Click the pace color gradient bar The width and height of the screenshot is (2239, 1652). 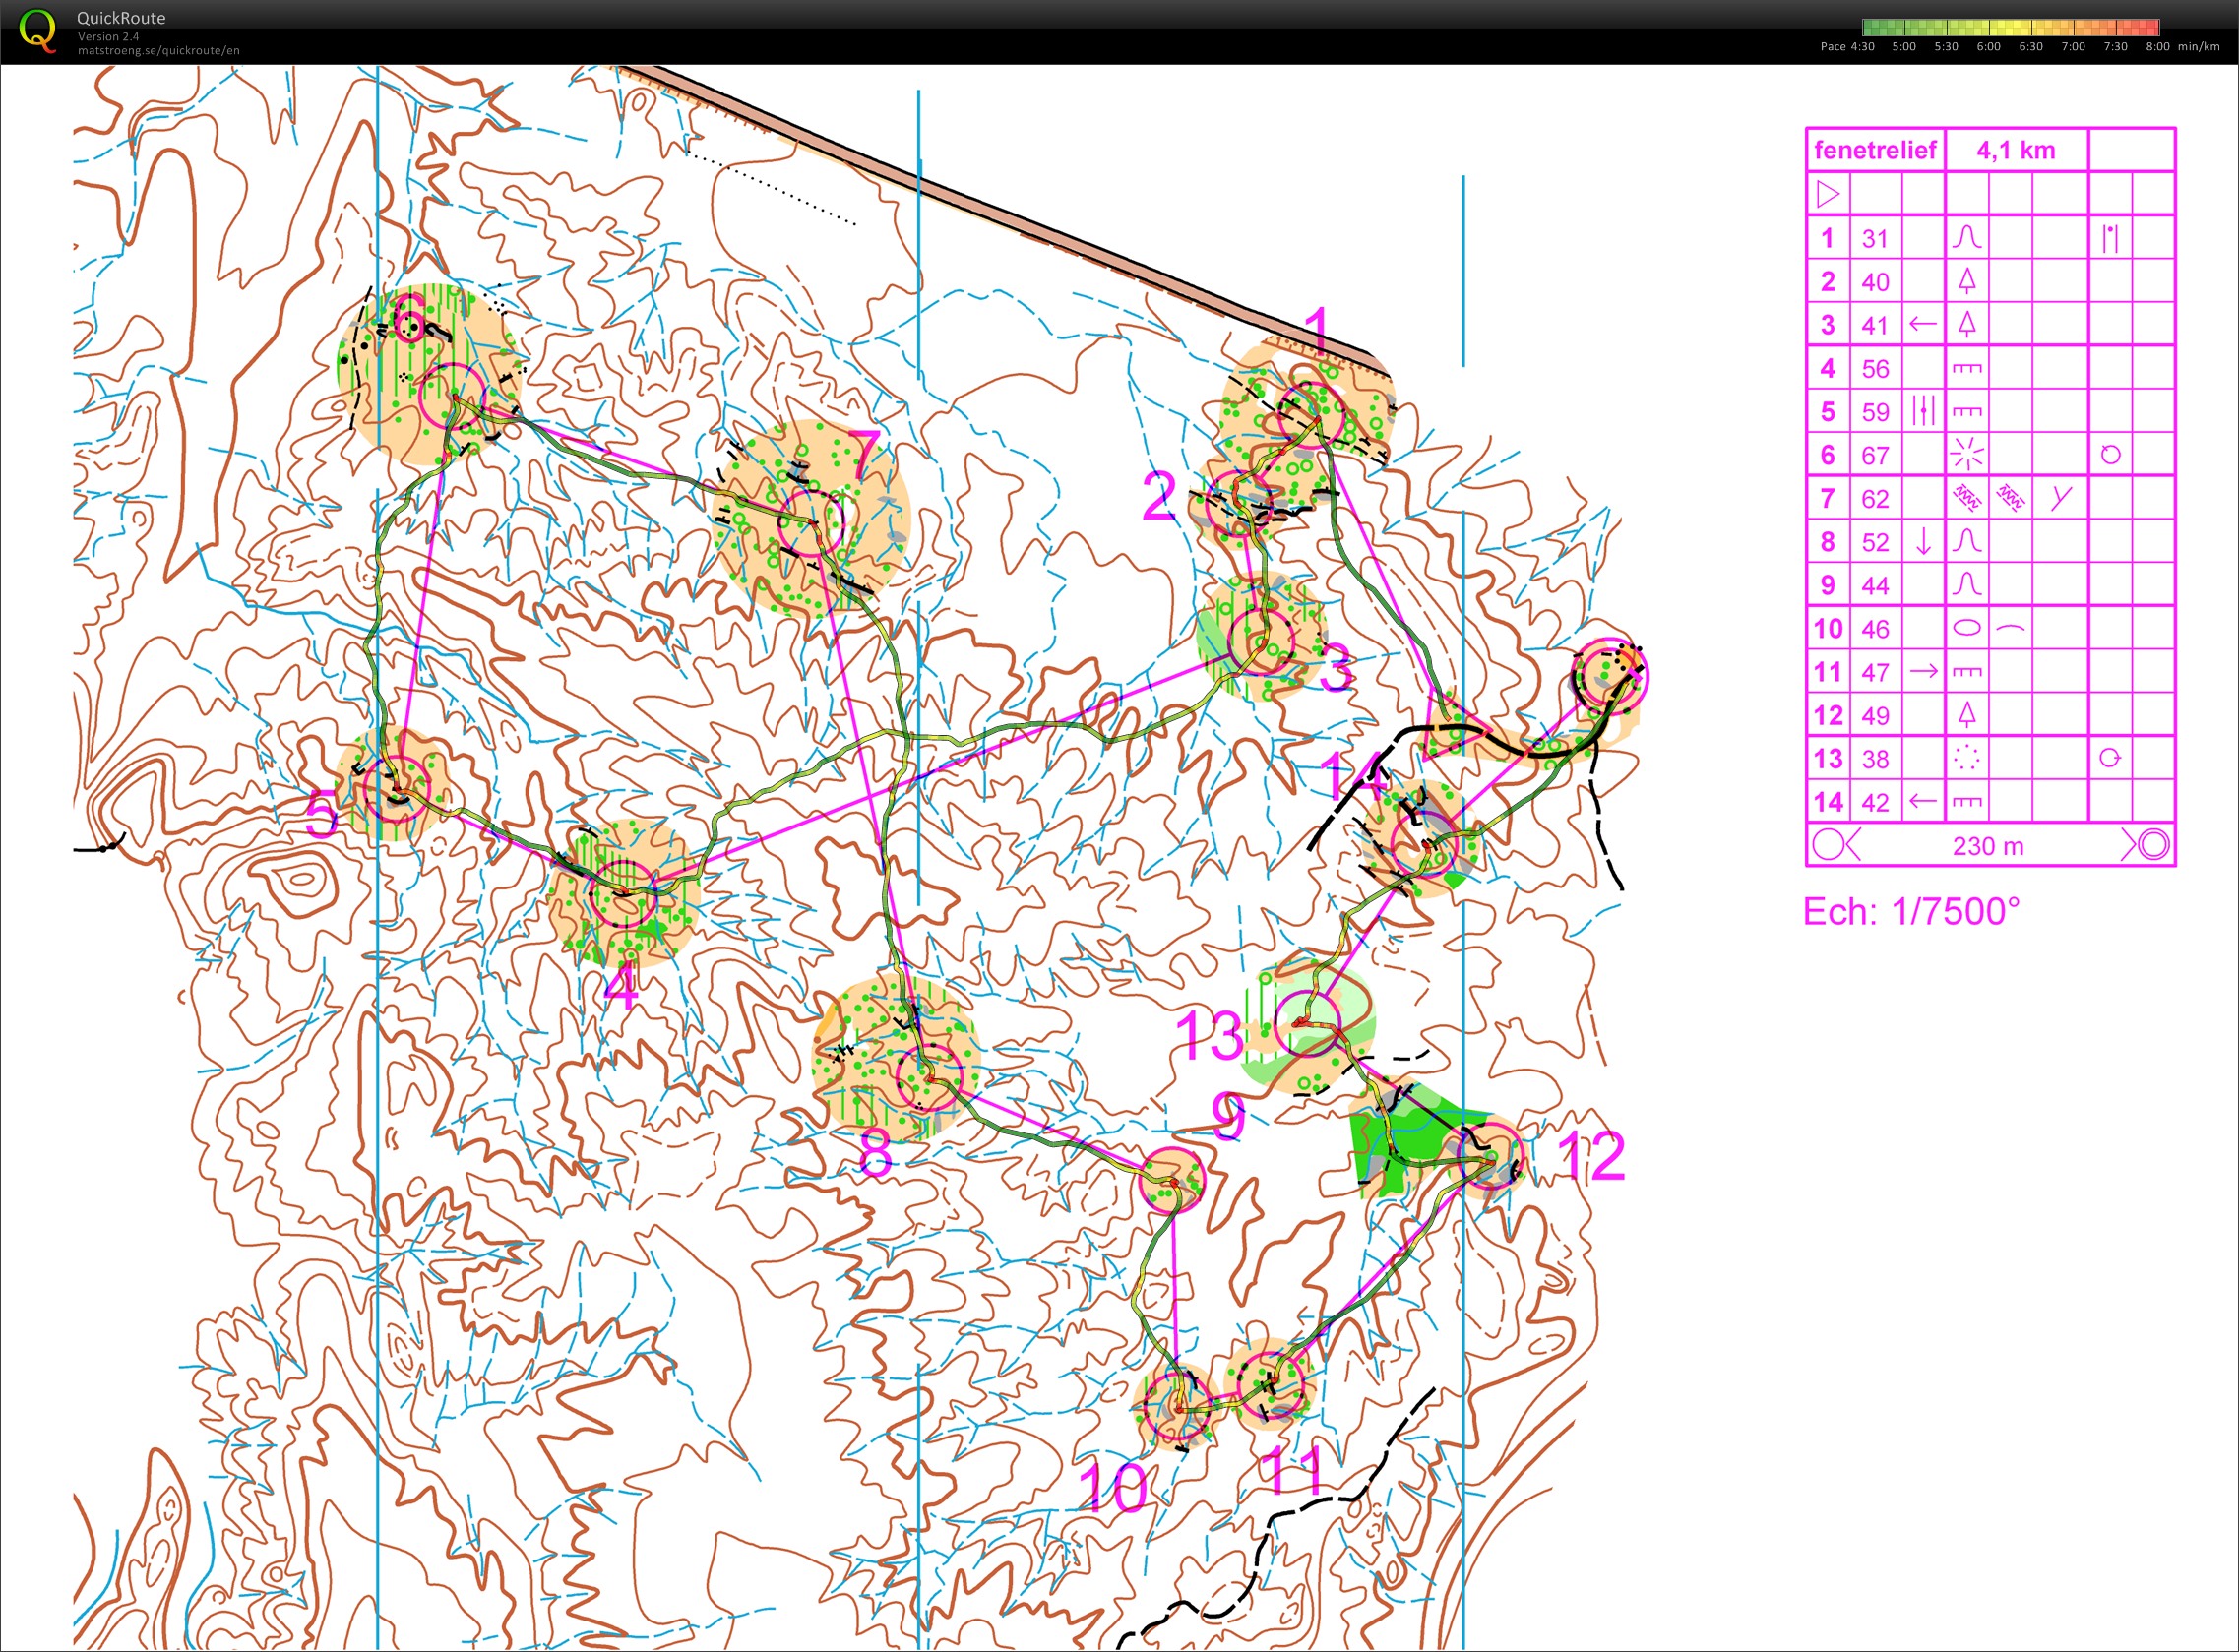(2011, 27)
